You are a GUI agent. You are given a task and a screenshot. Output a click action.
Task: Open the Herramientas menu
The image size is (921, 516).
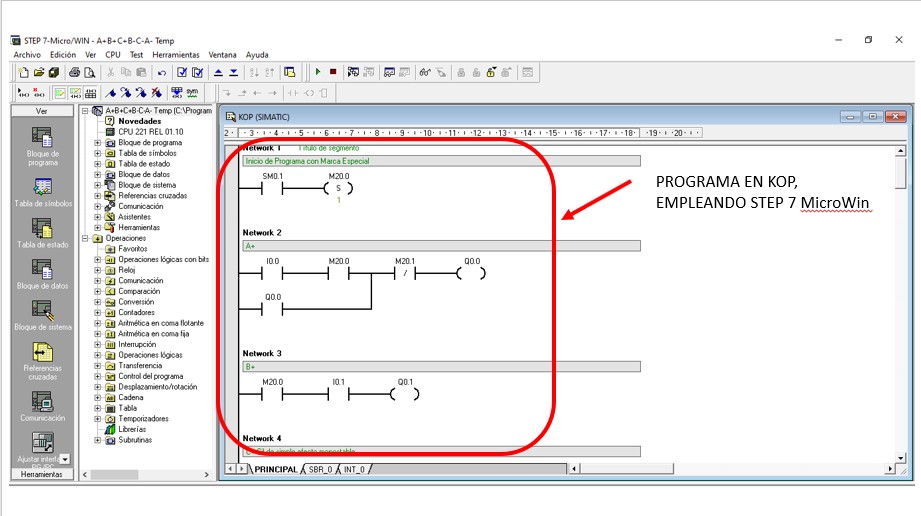click(176, 55)
